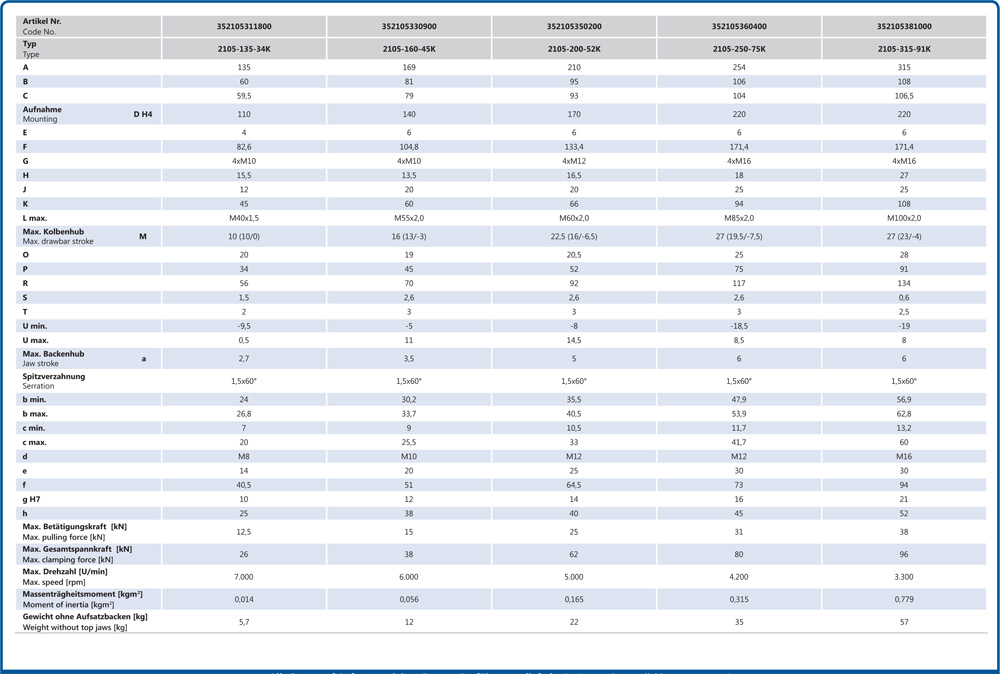Select article number 352105330900 header cell
Screen dimensions: 1000x674
pyautogui.click(x=409, y=26)
